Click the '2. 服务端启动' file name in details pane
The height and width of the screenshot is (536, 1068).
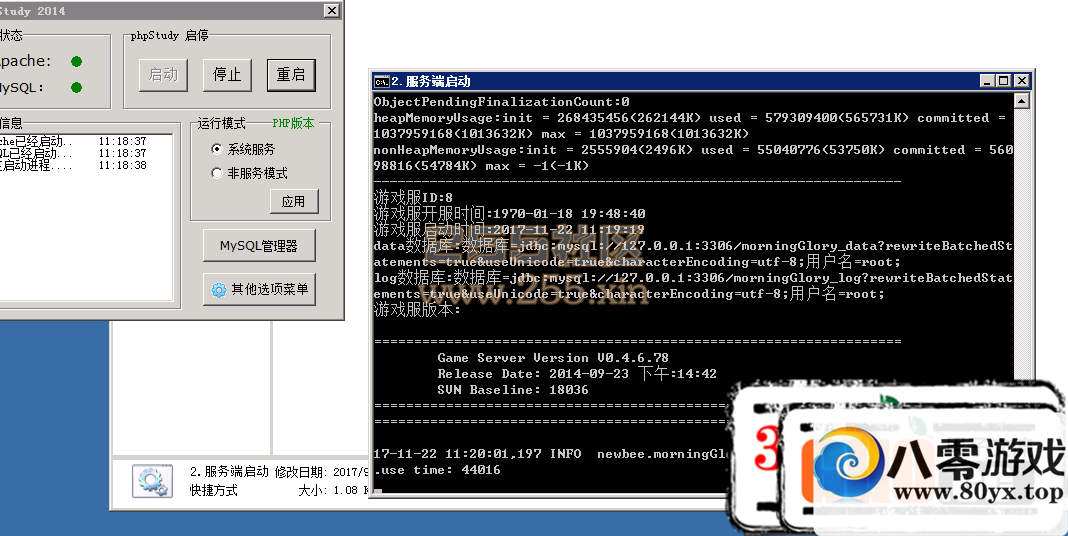[229, 471]
